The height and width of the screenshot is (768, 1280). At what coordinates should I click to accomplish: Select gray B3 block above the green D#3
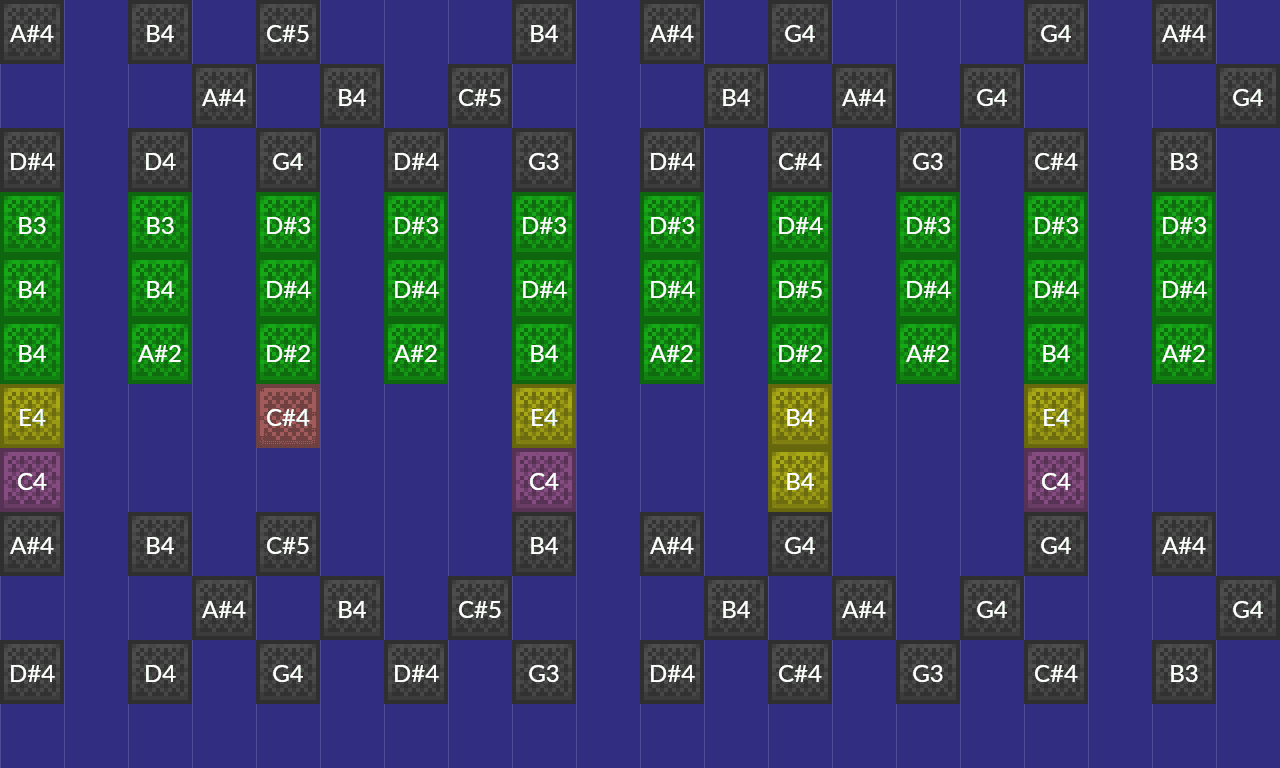pyautogui.click(x=1184, y=161)
